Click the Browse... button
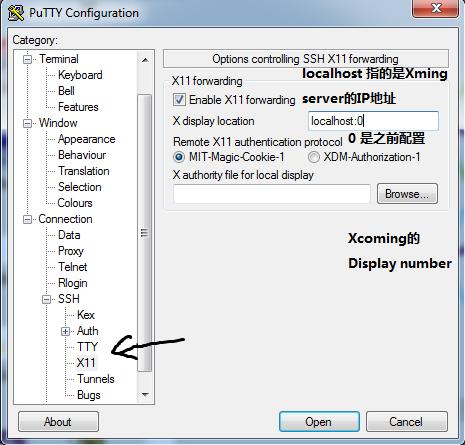The width and height of the screenshot is (465, 445). [407, 194]
